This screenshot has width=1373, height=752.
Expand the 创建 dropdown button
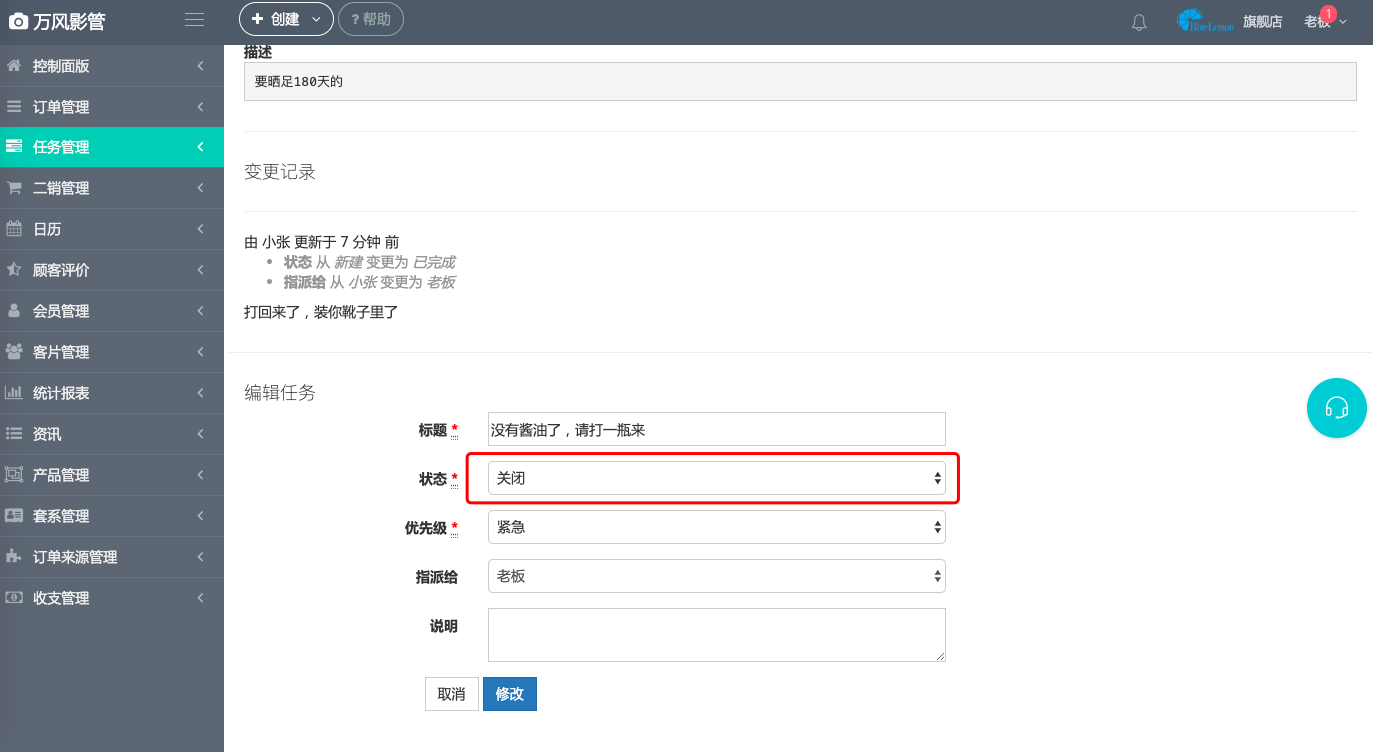tap(286, 19)
